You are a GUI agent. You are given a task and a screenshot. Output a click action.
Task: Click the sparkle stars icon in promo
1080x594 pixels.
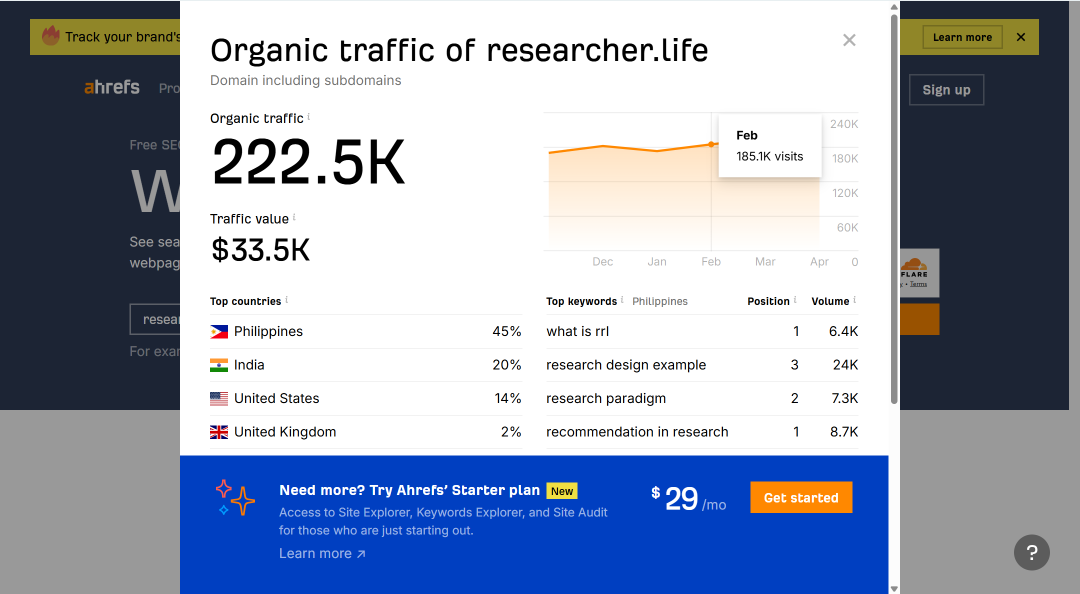[x=235, y=498]
